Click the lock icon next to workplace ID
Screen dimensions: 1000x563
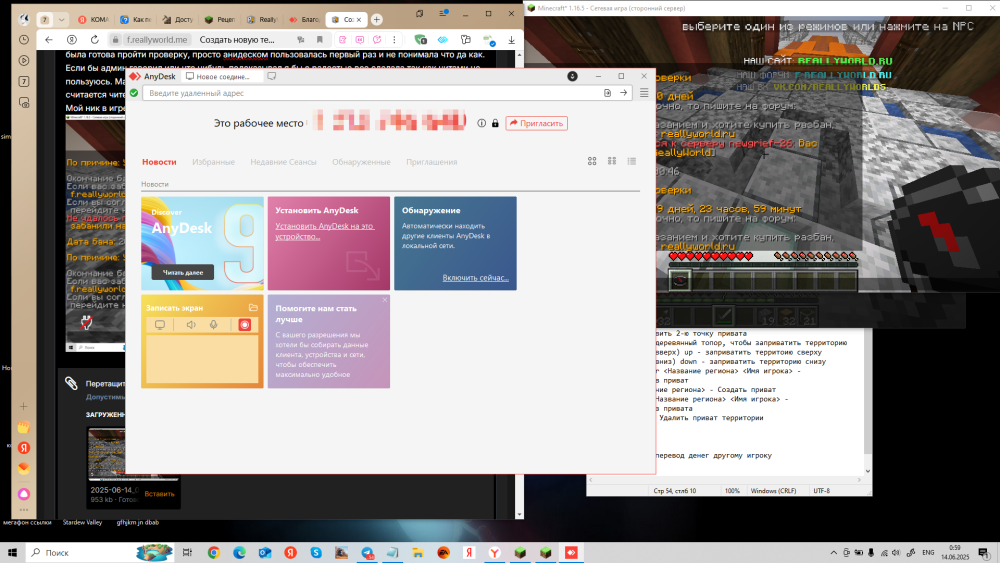coord(495,123)
